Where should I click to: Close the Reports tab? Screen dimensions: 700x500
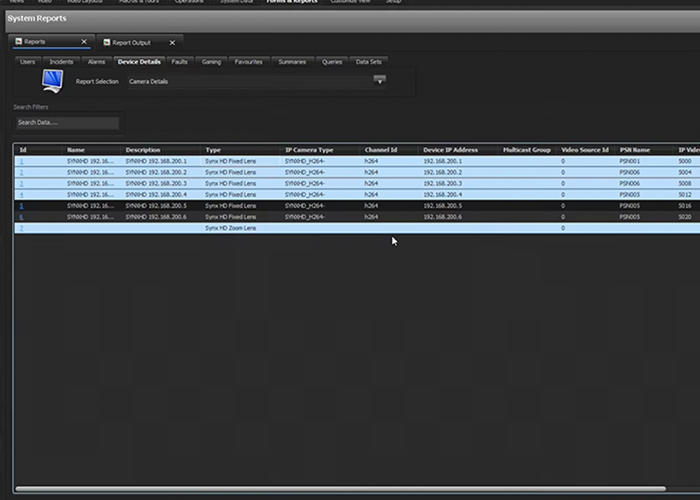pyautogui.click(x=84, y=42)
